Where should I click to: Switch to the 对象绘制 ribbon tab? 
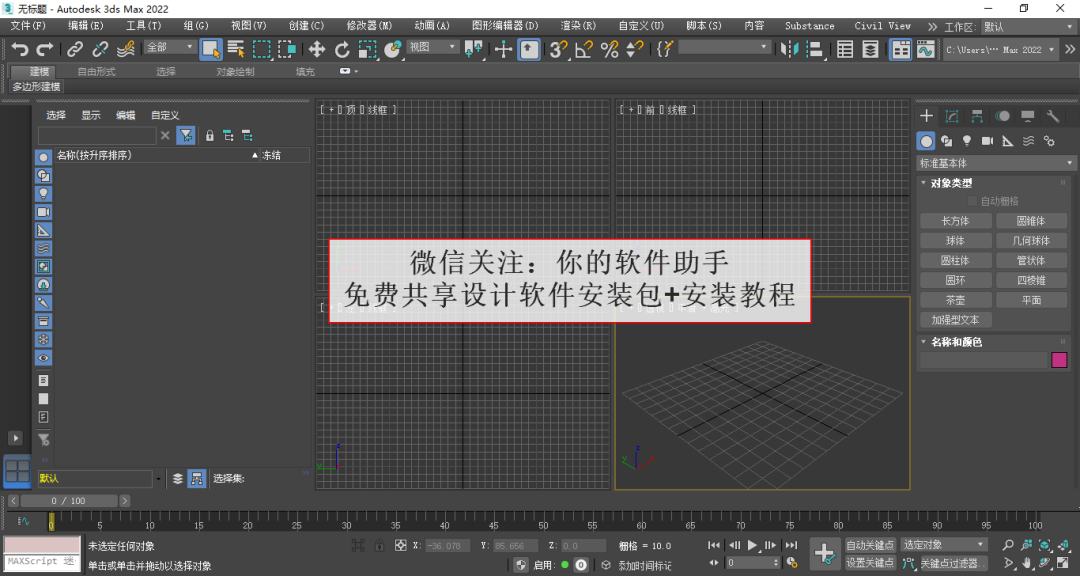tap(235, 72)
